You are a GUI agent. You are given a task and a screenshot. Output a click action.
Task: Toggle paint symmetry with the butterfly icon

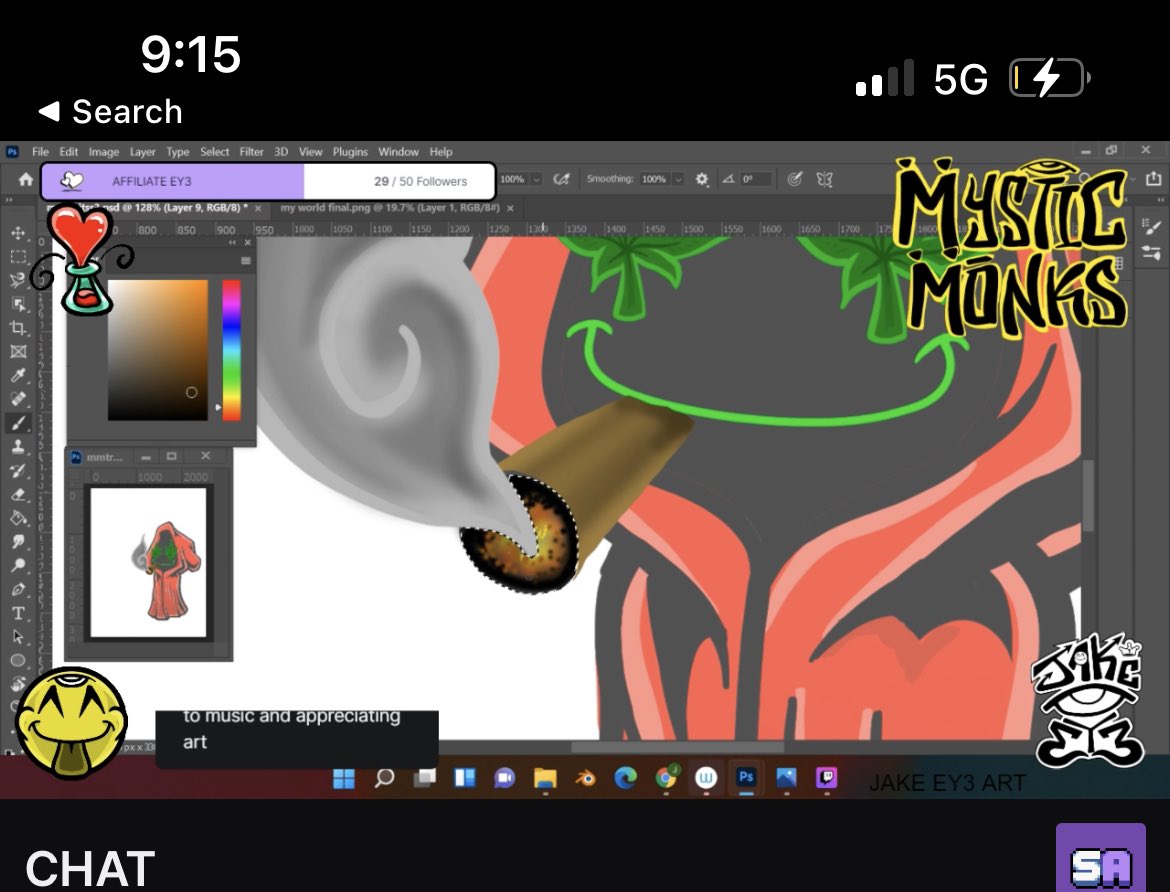tap(824, 178)
